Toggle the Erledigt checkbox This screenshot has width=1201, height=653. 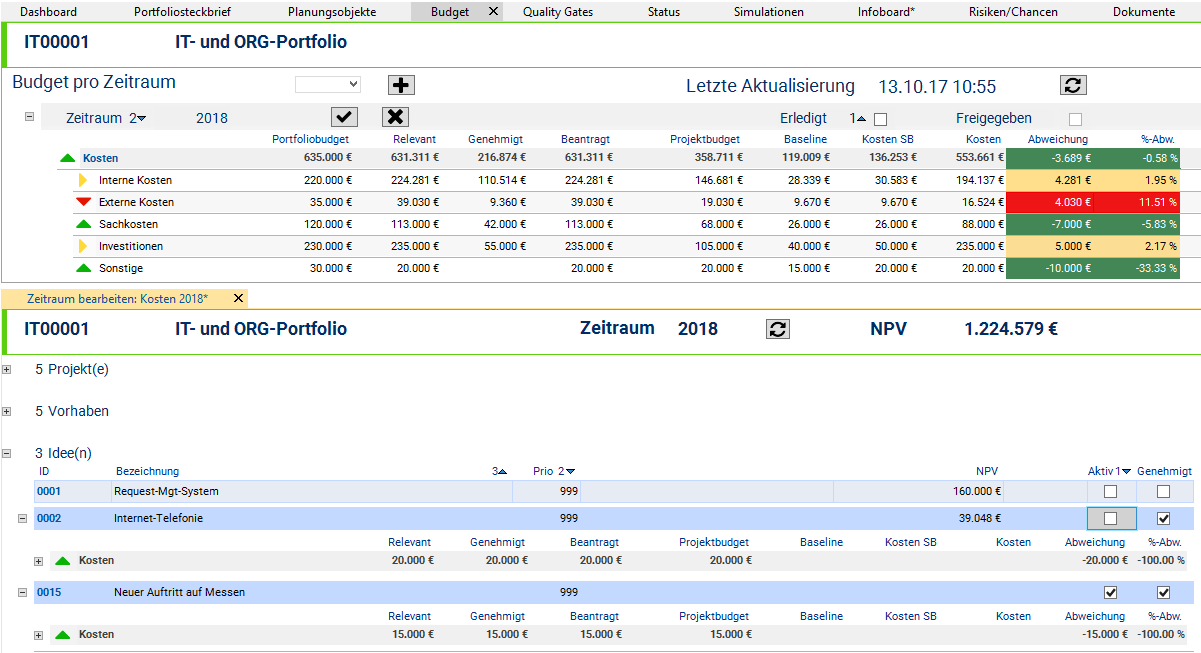pyautogui.click(x=880, y=119)
